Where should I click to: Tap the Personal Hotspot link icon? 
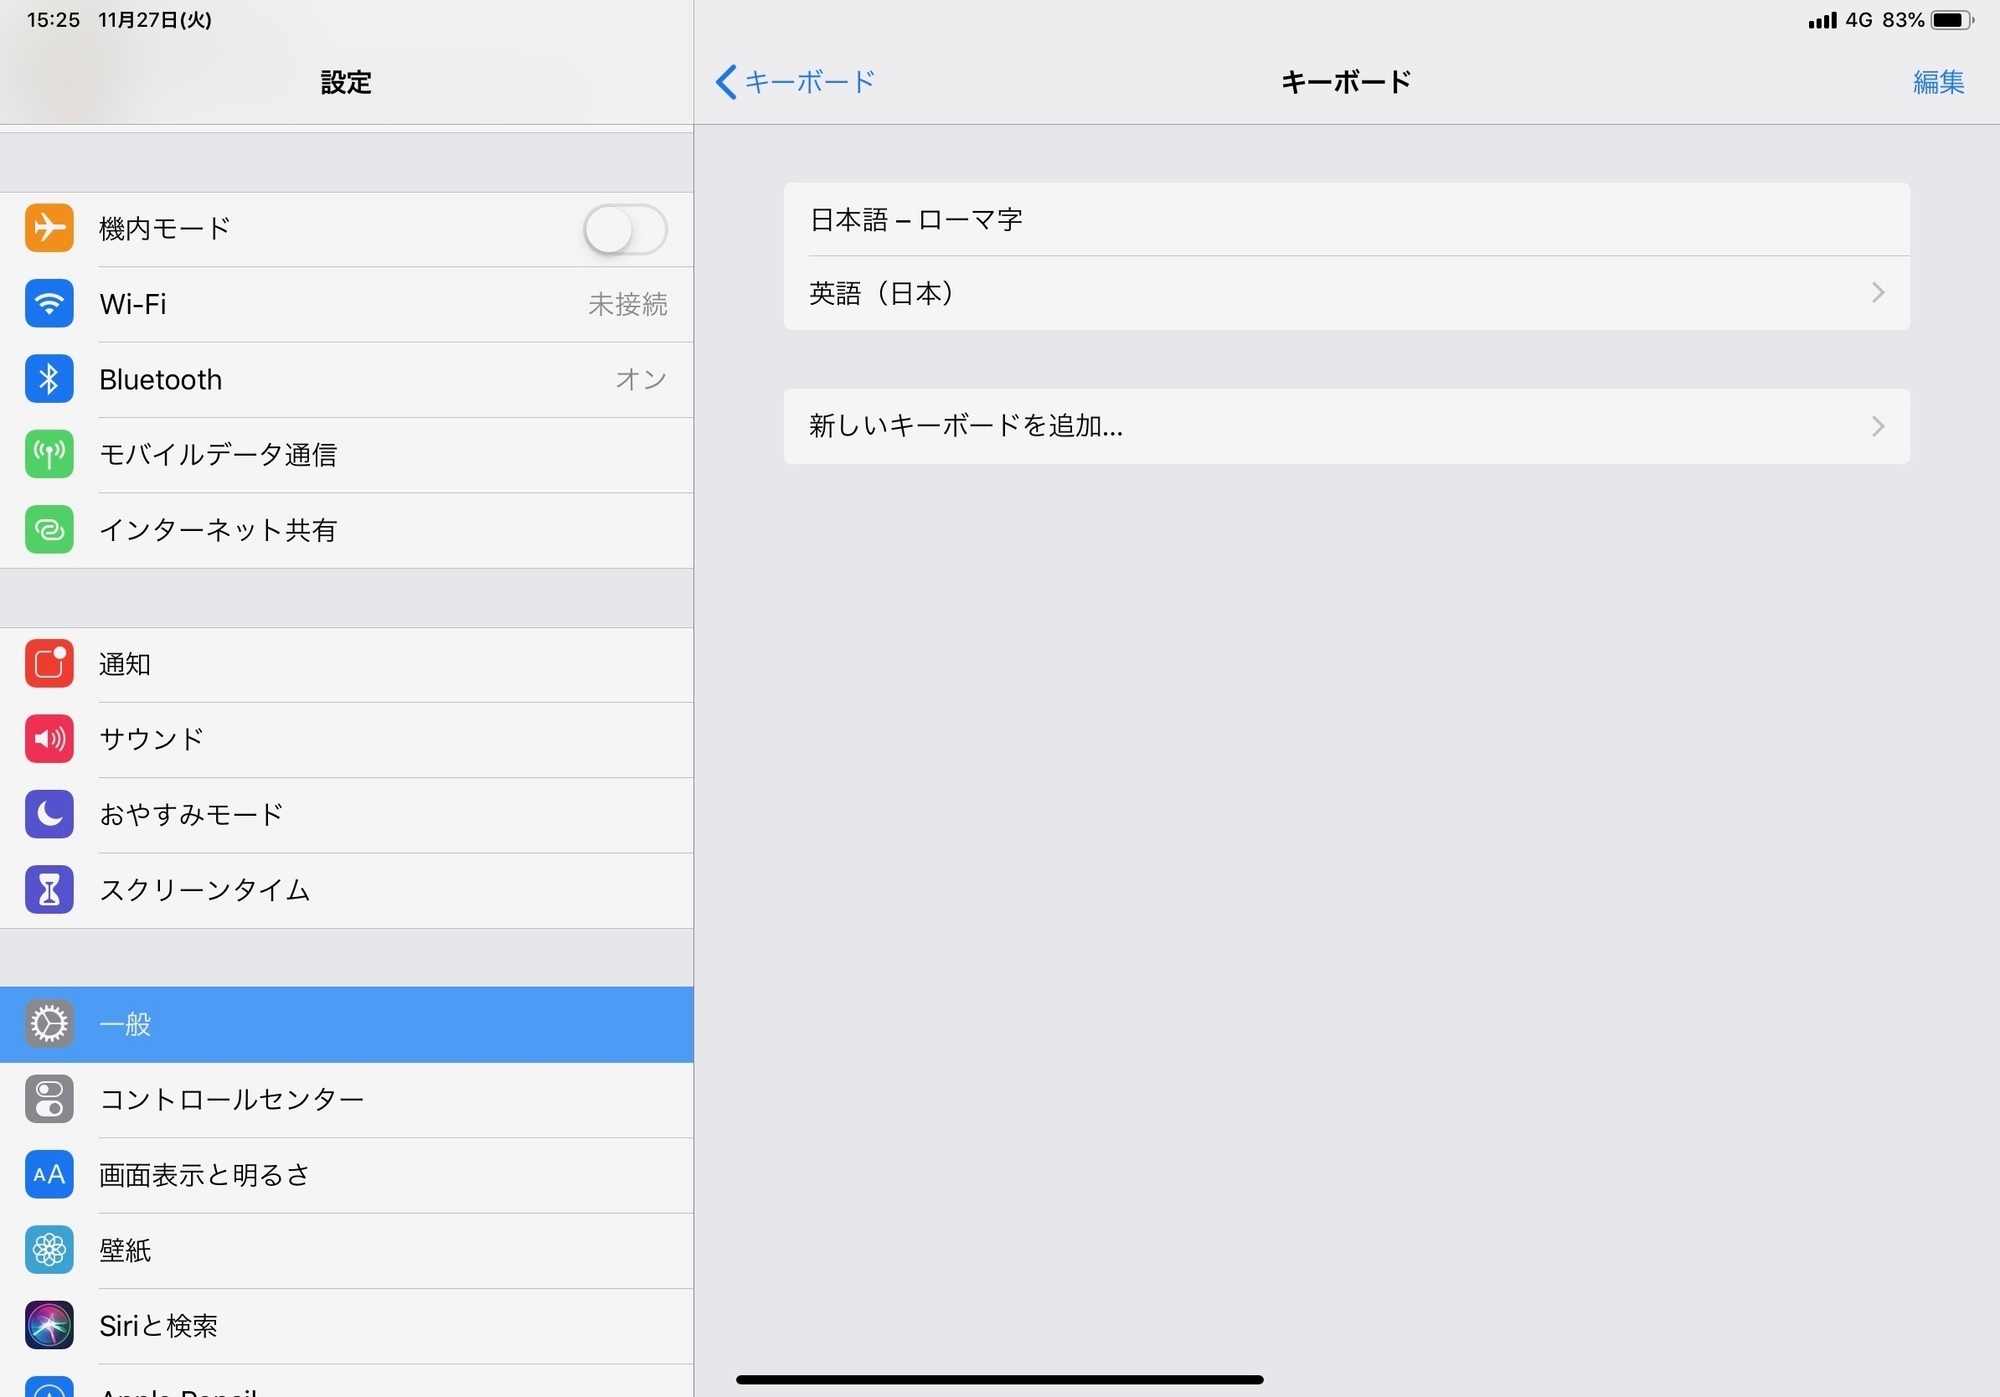(x=49, y=529)
